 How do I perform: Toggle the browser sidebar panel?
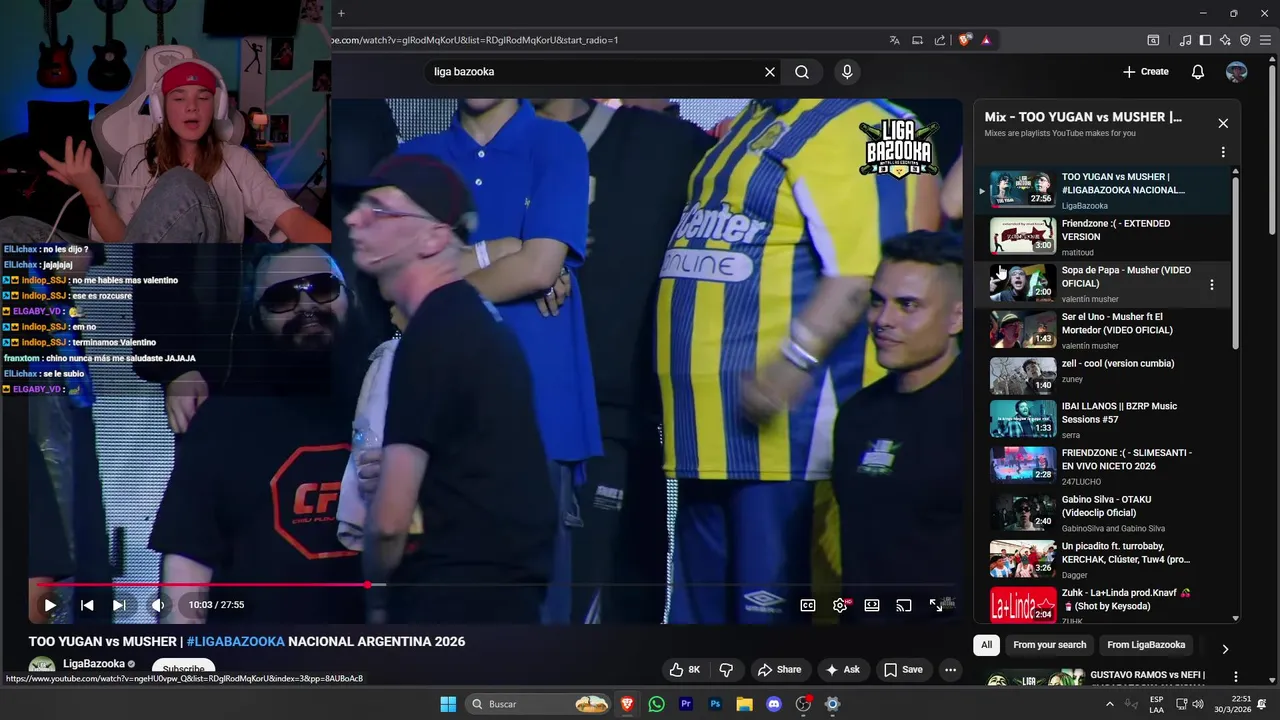[1205, 40]
